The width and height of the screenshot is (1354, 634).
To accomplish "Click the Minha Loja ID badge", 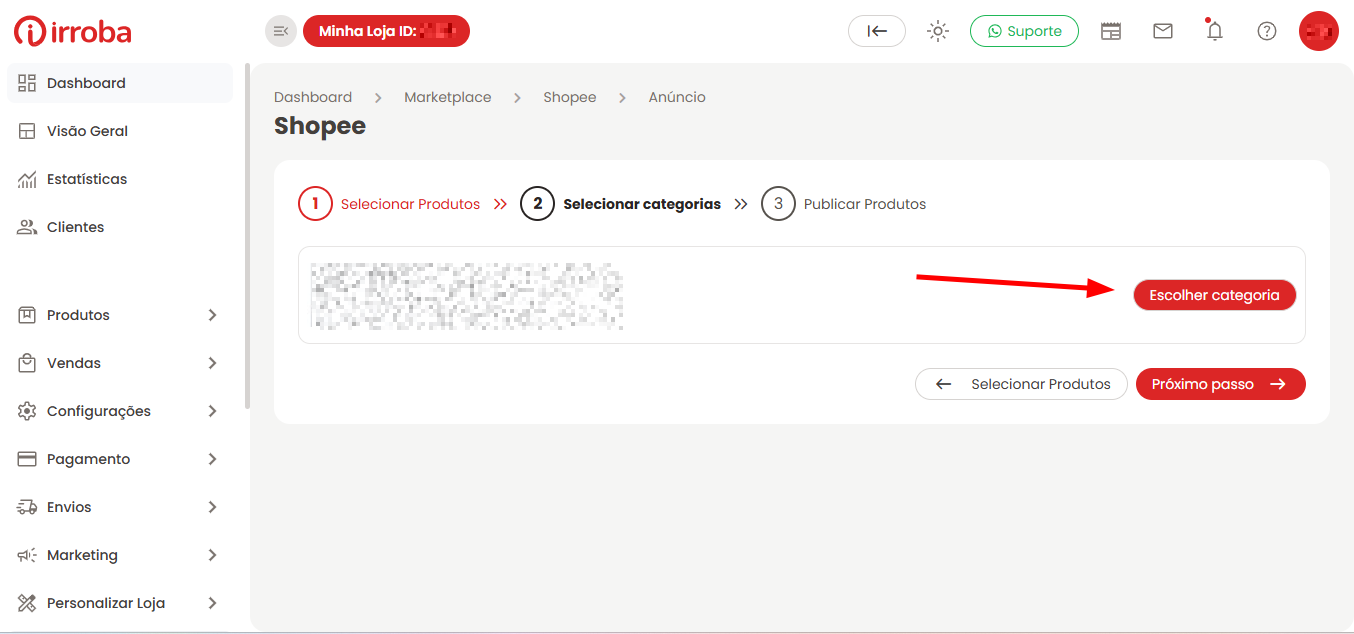I will pyautogui.click(x=386, y=31).
